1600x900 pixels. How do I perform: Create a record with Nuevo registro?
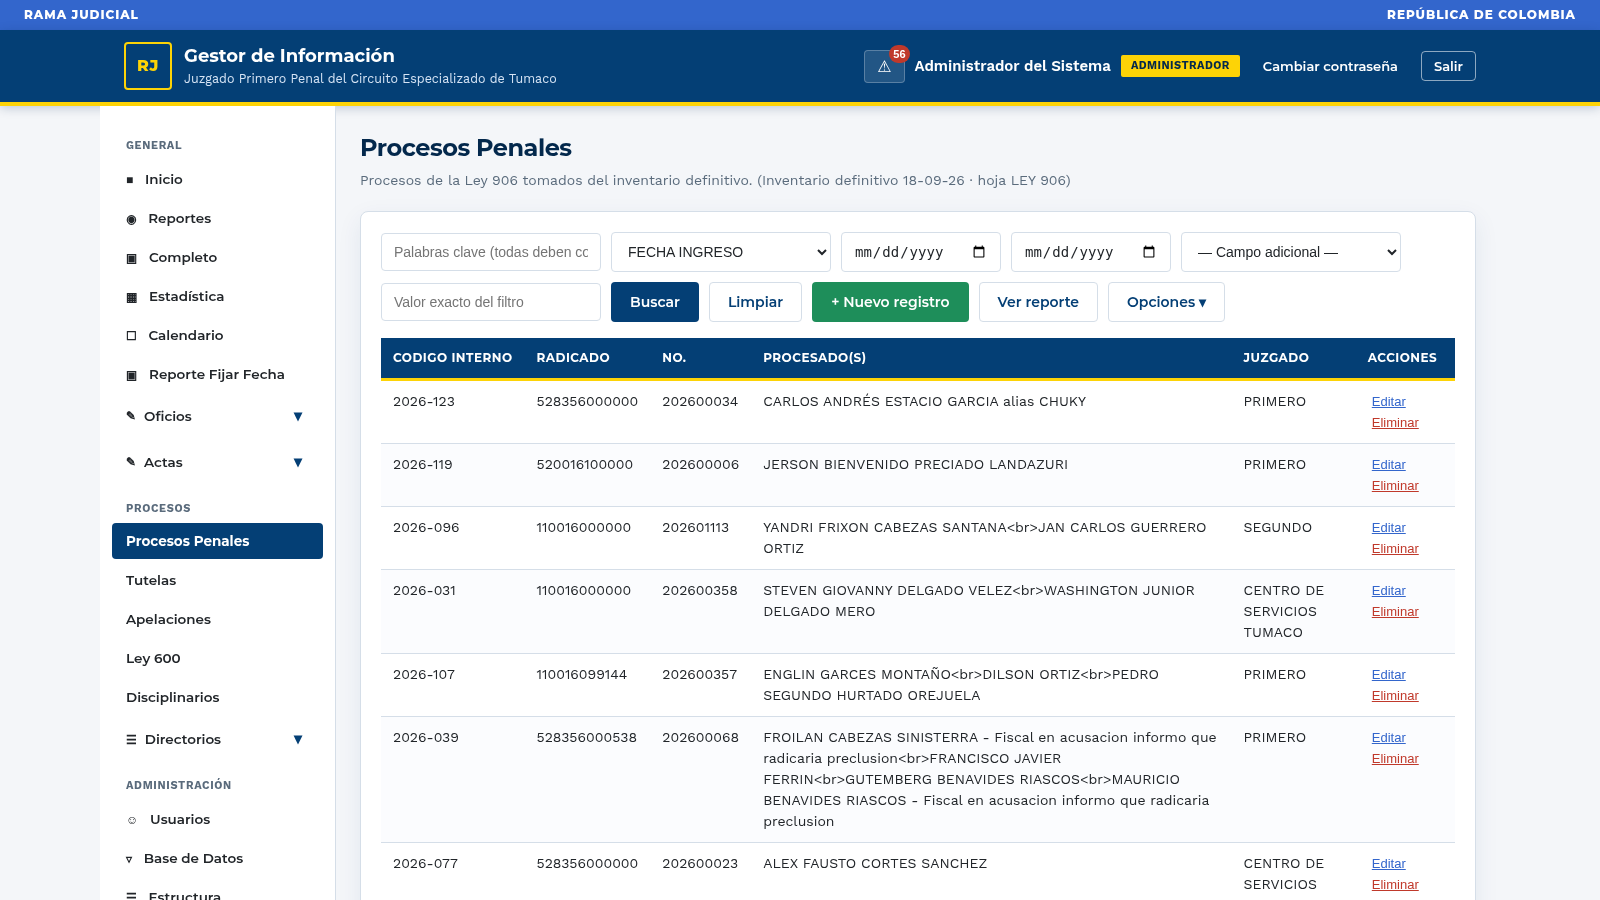(890, 302)
